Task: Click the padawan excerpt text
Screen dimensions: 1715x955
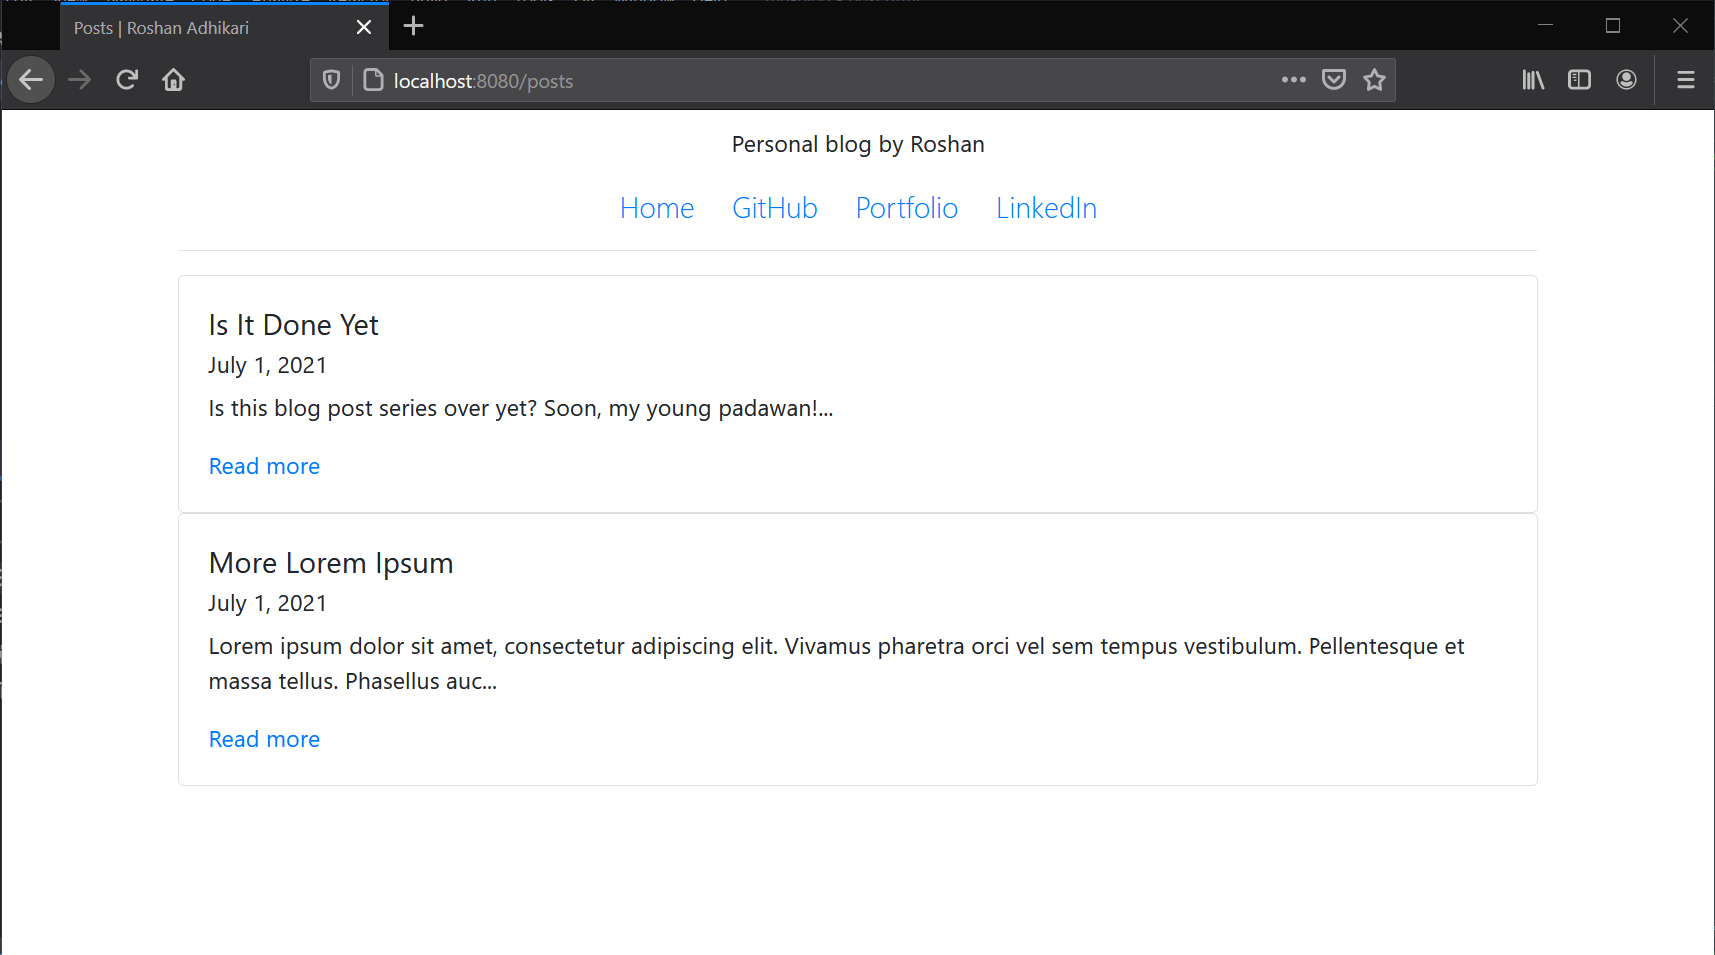Action: (x=521, y=408)
